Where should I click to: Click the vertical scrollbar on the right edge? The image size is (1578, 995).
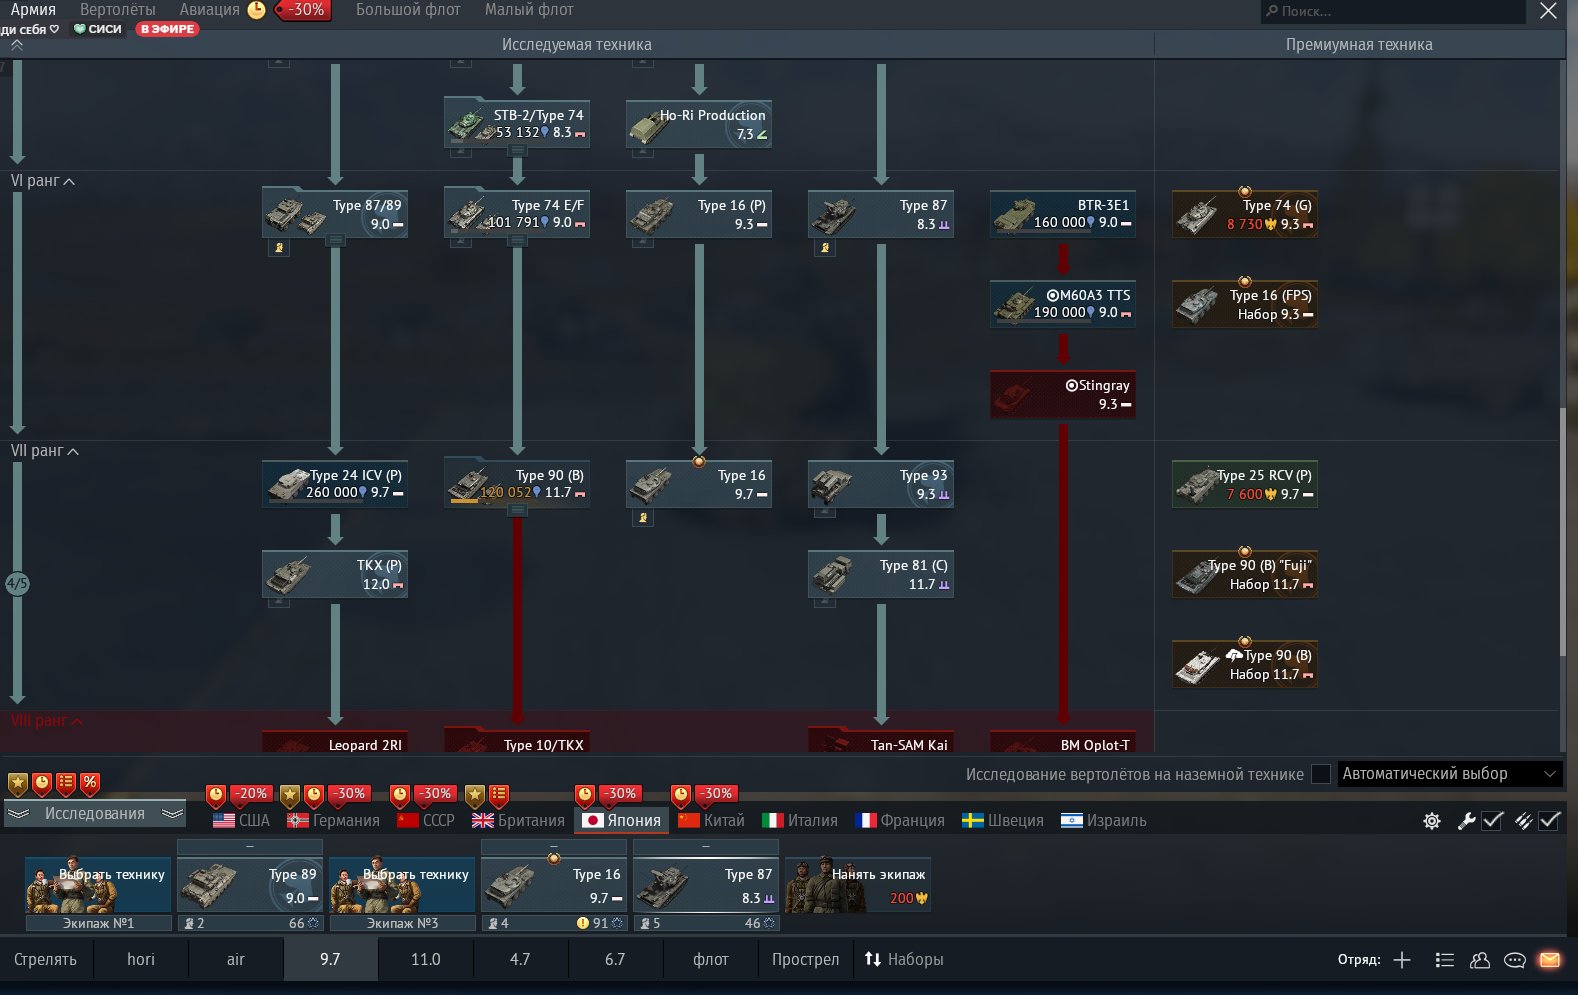1561,532
